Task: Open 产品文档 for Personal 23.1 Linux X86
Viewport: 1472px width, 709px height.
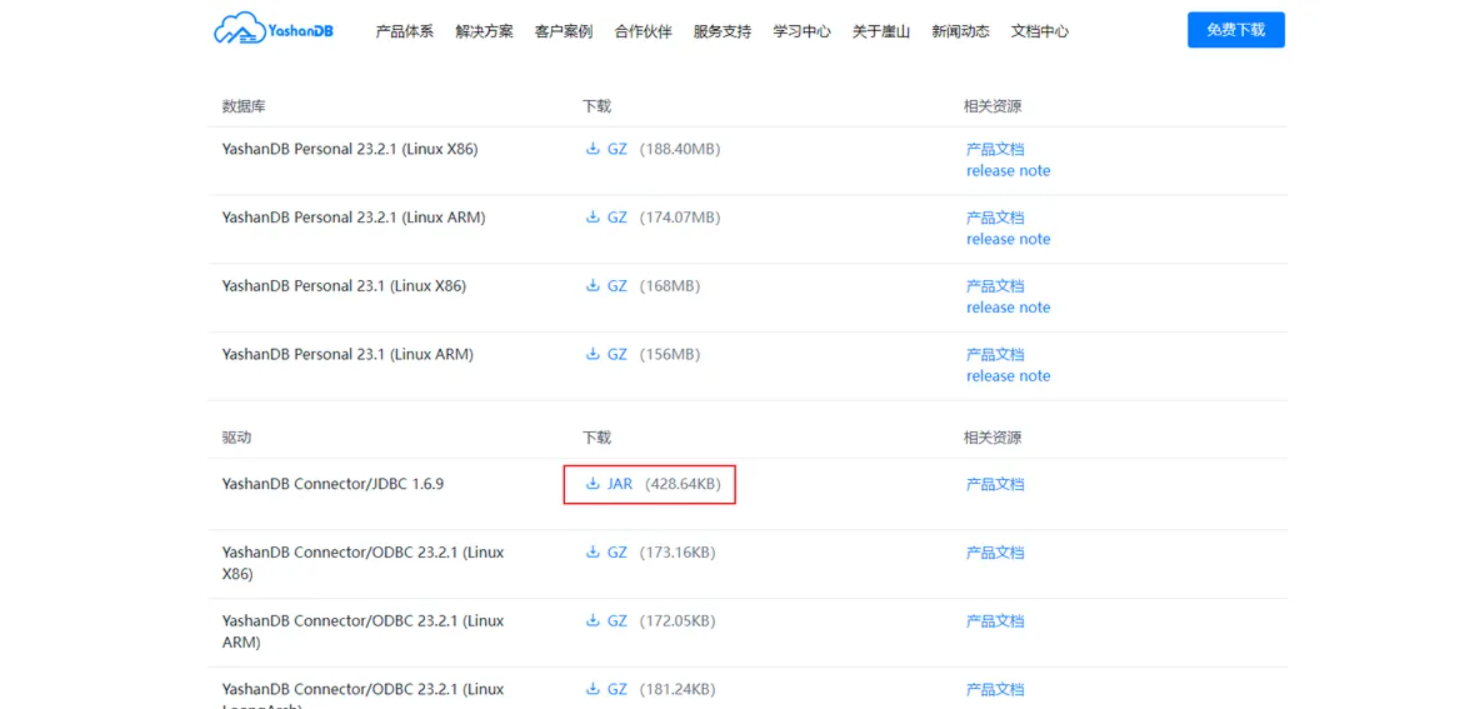Action: coord(995,286)
